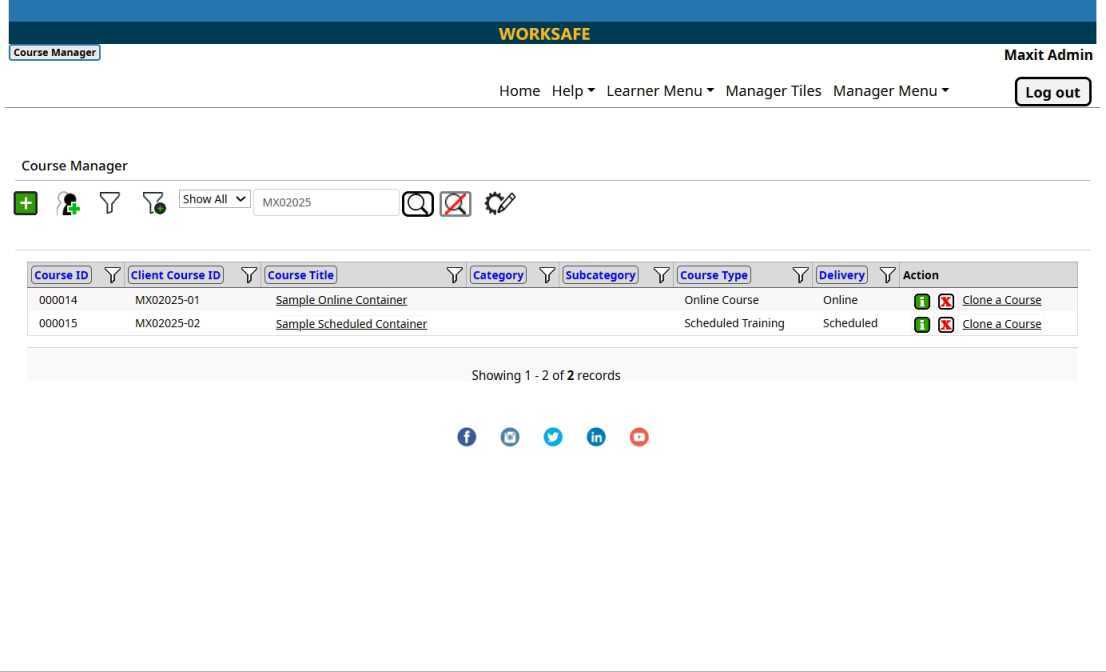Open the Show All dropdown
Screen dimensions: 1106x672
(214, 199)
